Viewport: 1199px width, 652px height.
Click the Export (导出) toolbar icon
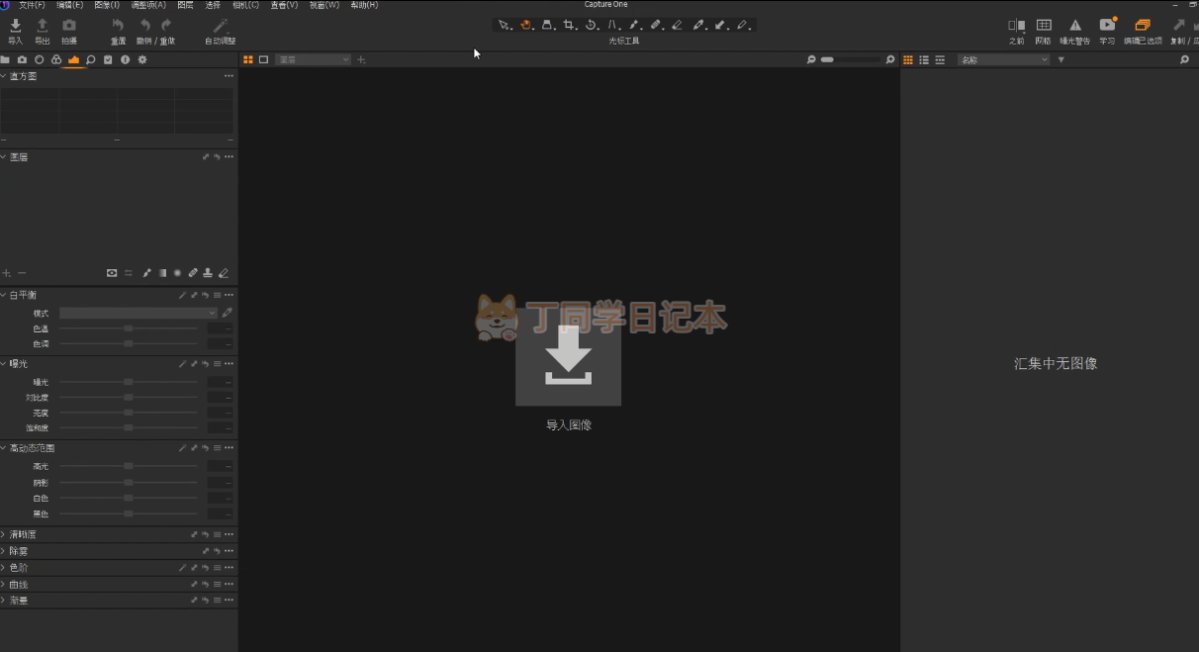coord(42,26)
